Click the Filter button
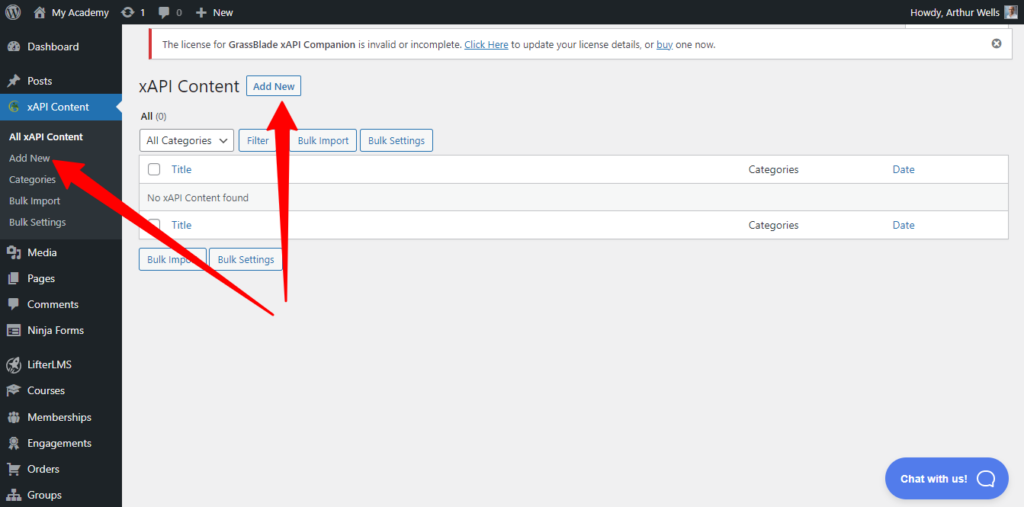Screen dimensions: 1024x507 pos(258,140)
